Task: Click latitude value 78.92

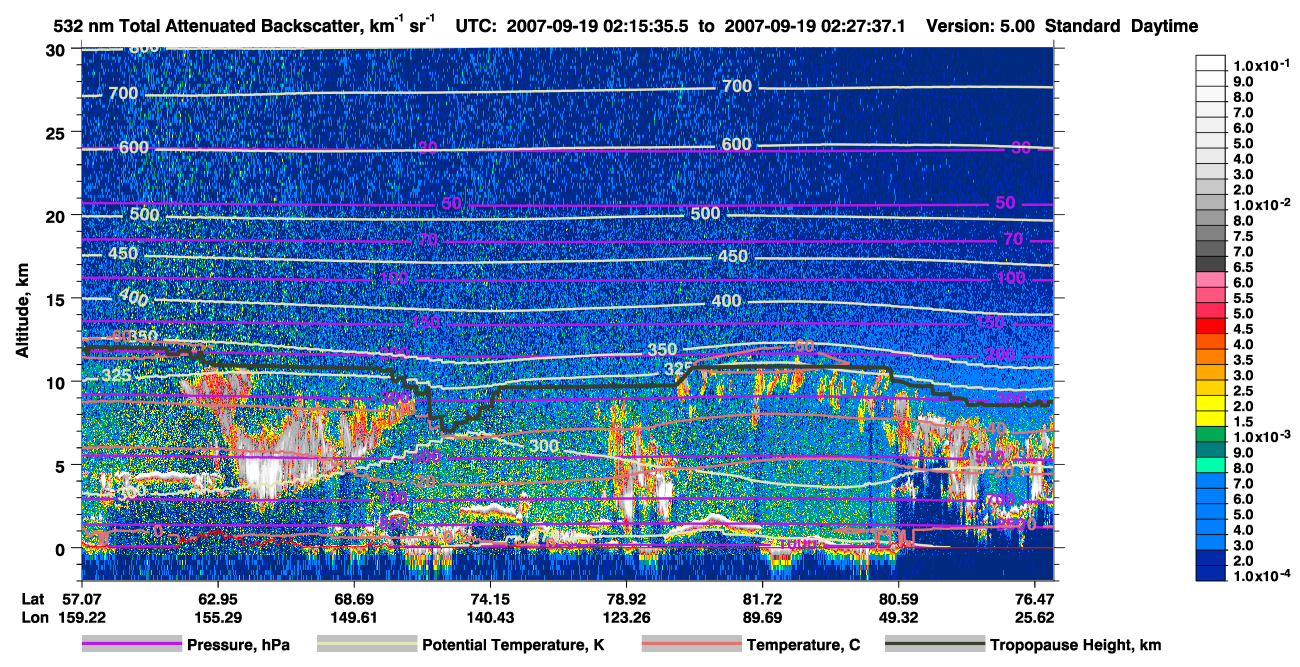Action: coord(626,599)
